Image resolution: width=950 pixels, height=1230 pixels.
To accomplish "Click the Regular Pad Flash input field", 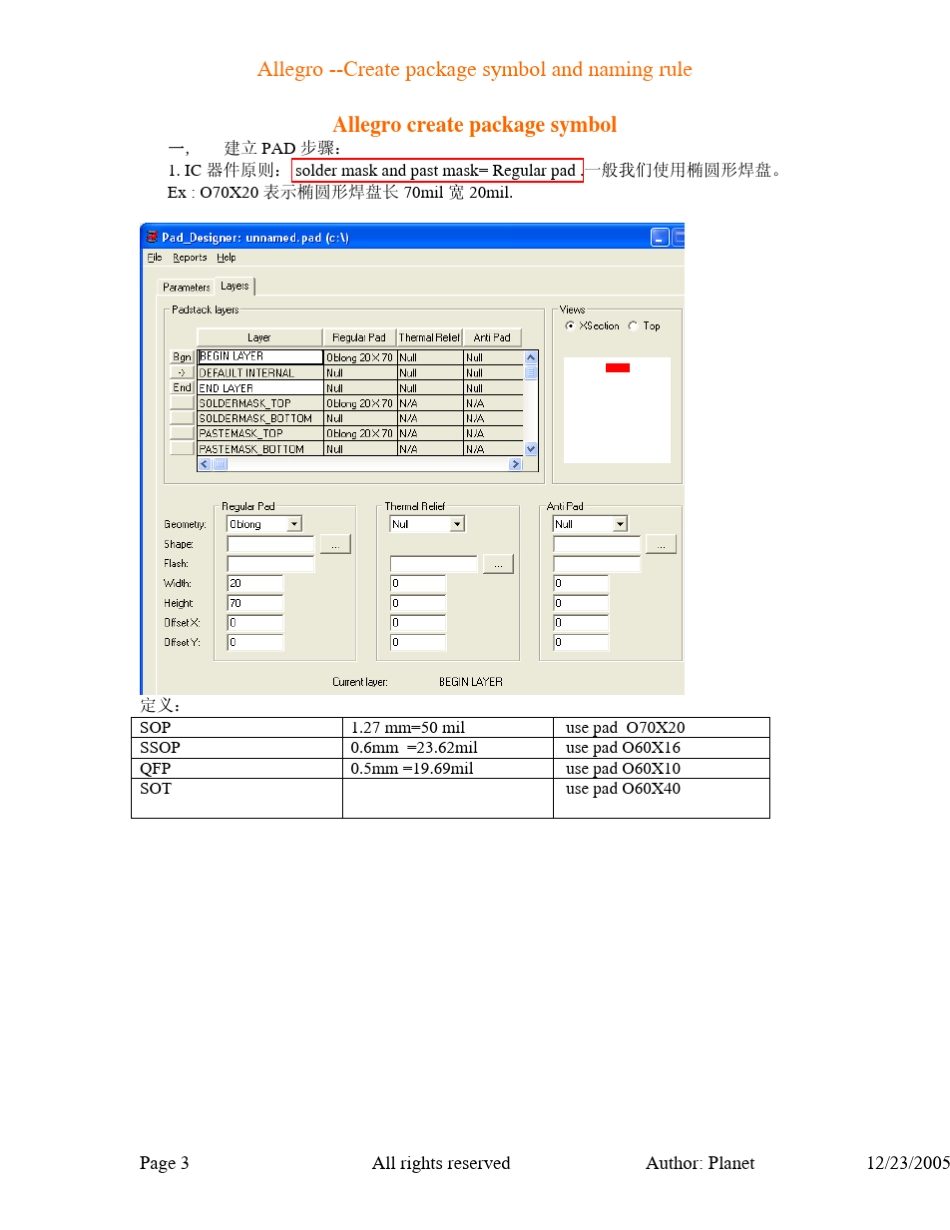I will [x=270, y=564].
